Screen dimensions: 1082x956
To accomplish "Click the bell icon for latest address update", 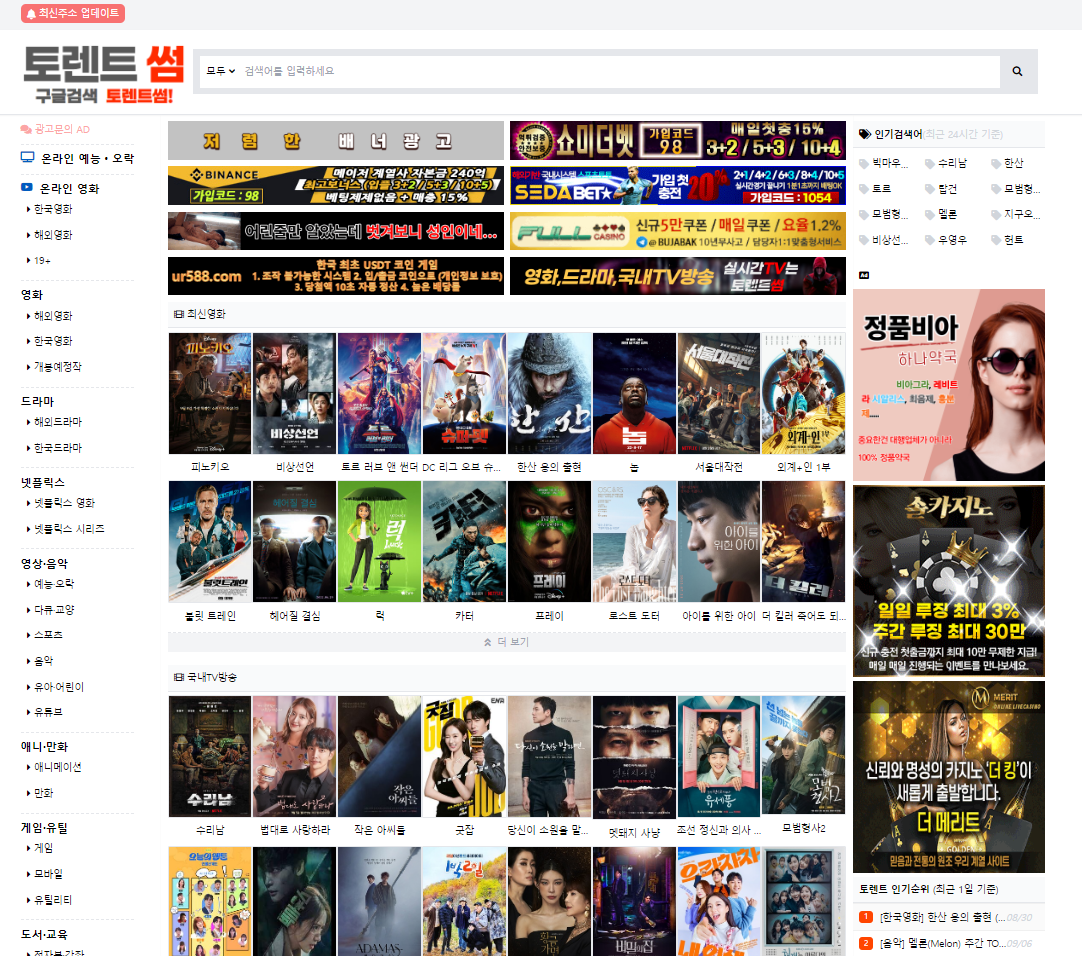I will click(x=31, y=14).
